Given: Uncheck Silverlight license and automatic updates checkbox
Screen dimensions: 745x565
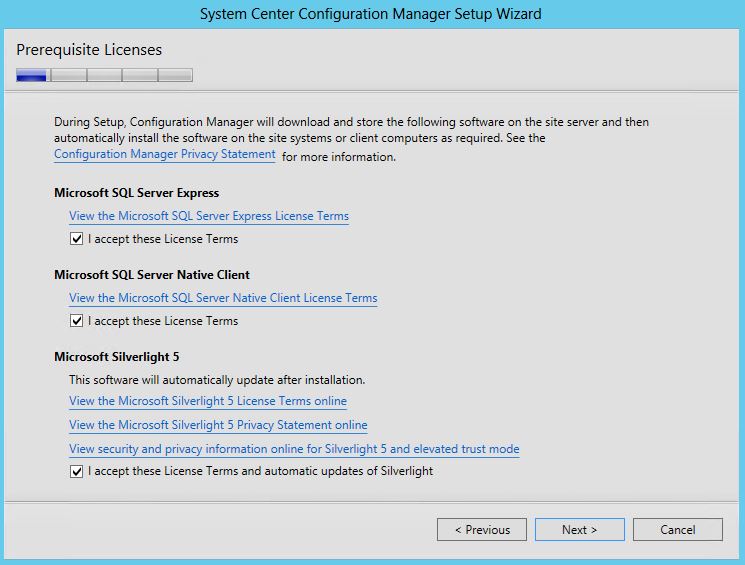Looking at the screenshot, I should (76, 471).
